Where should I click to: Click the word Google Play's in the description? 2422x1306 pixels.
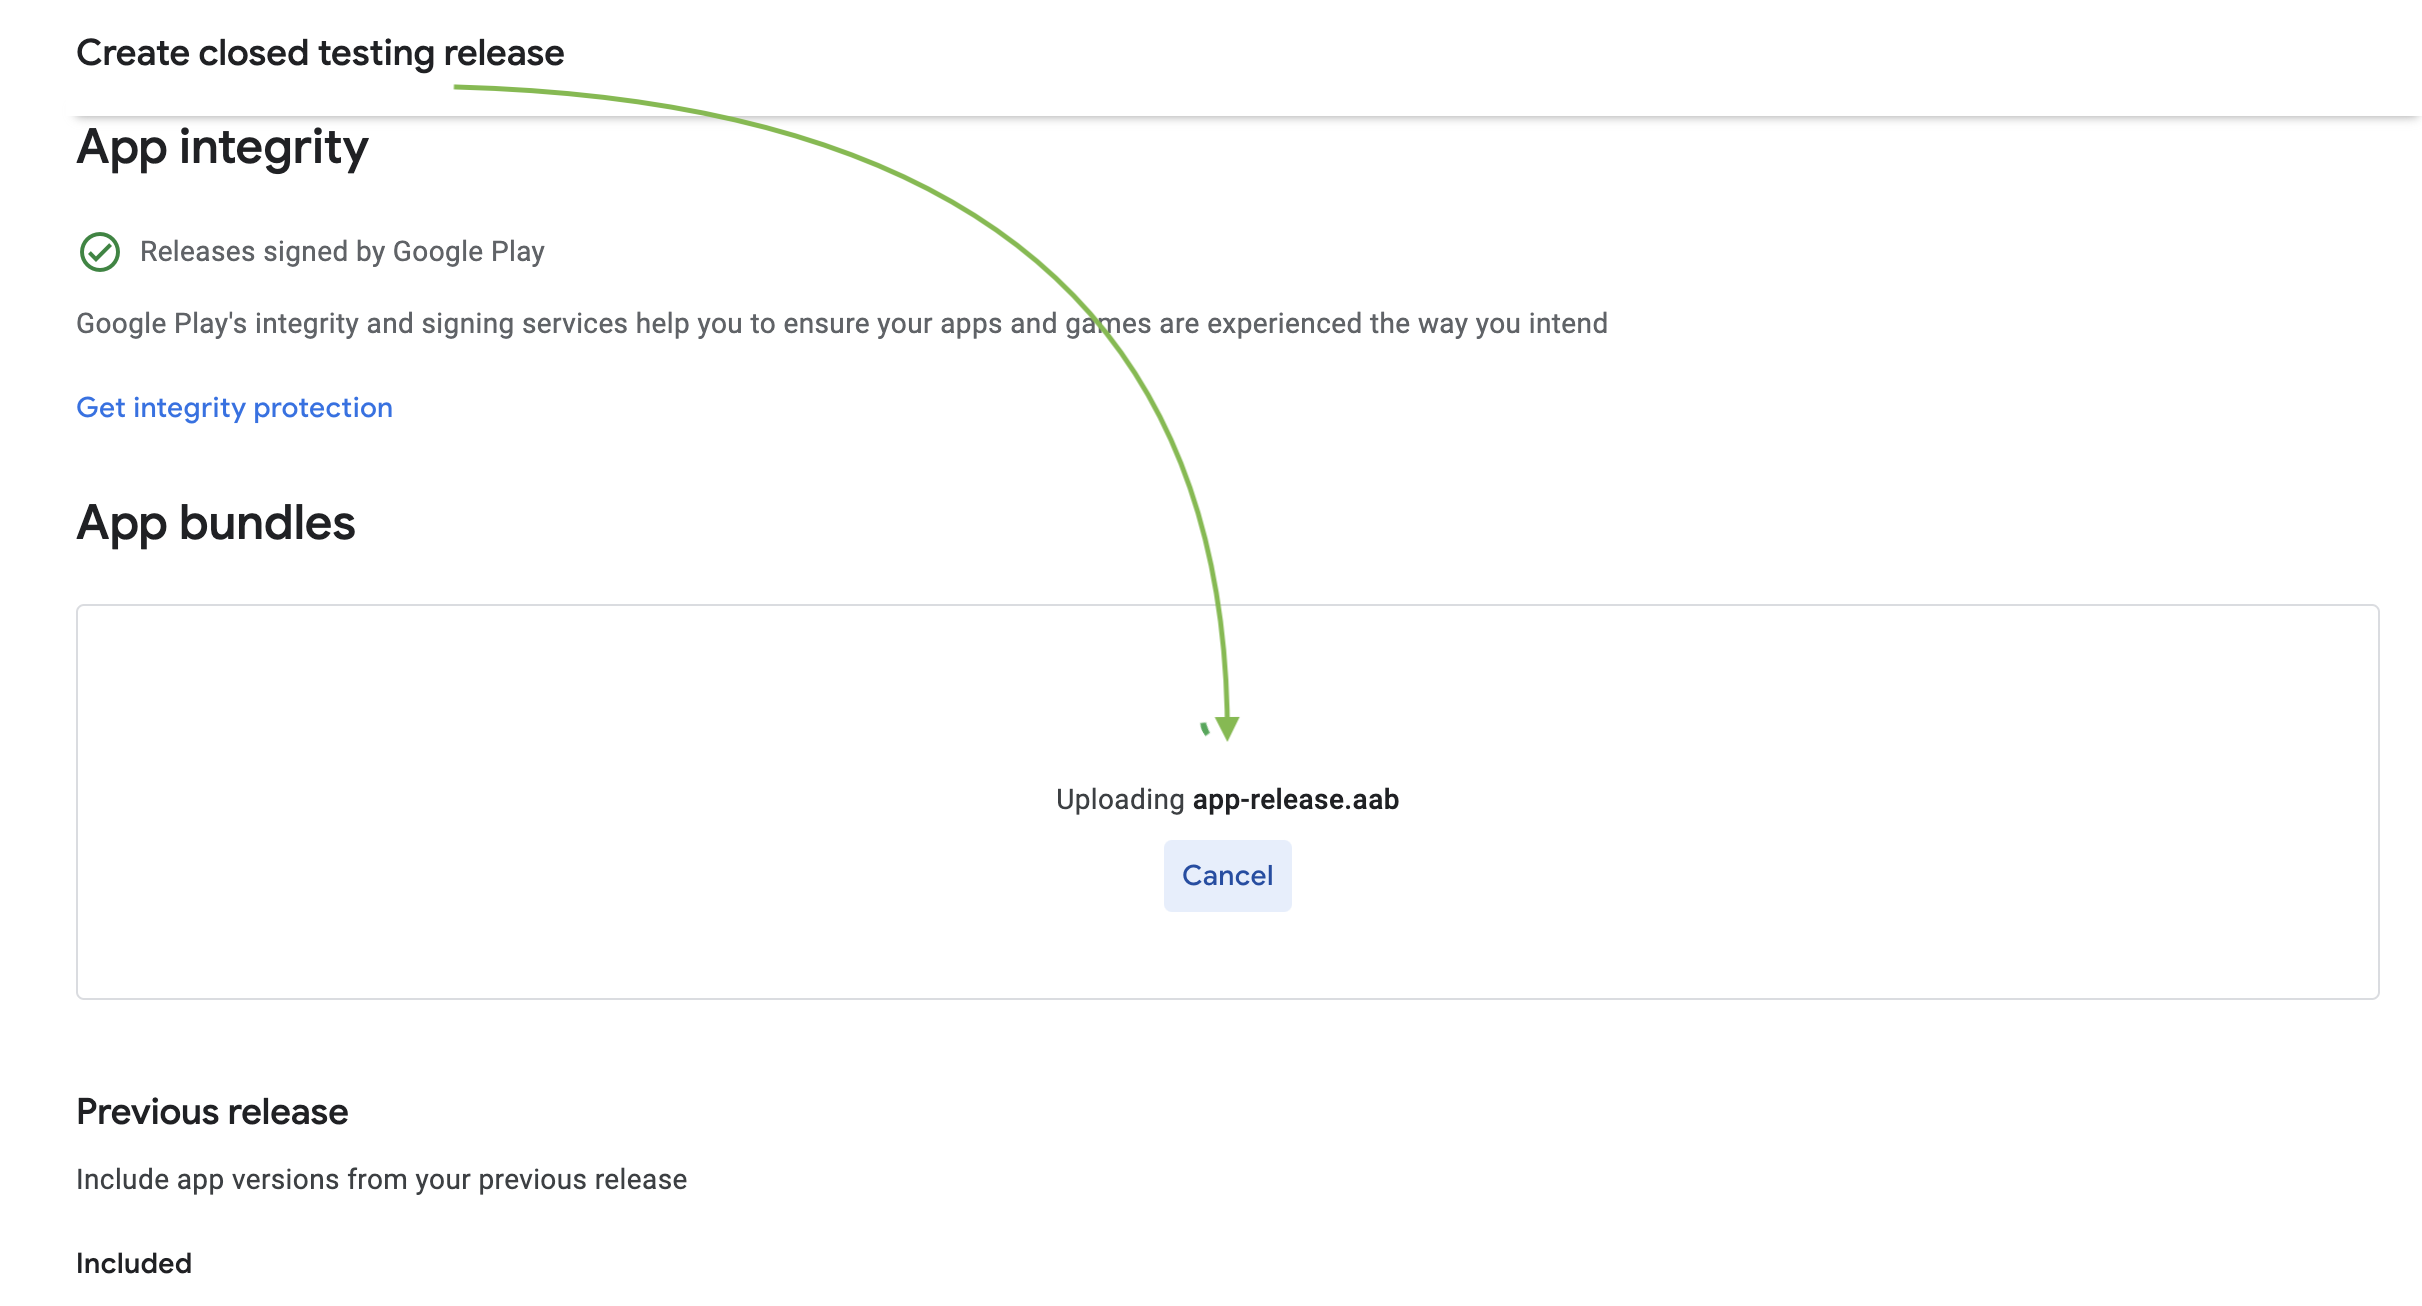(x=161, y=324)
